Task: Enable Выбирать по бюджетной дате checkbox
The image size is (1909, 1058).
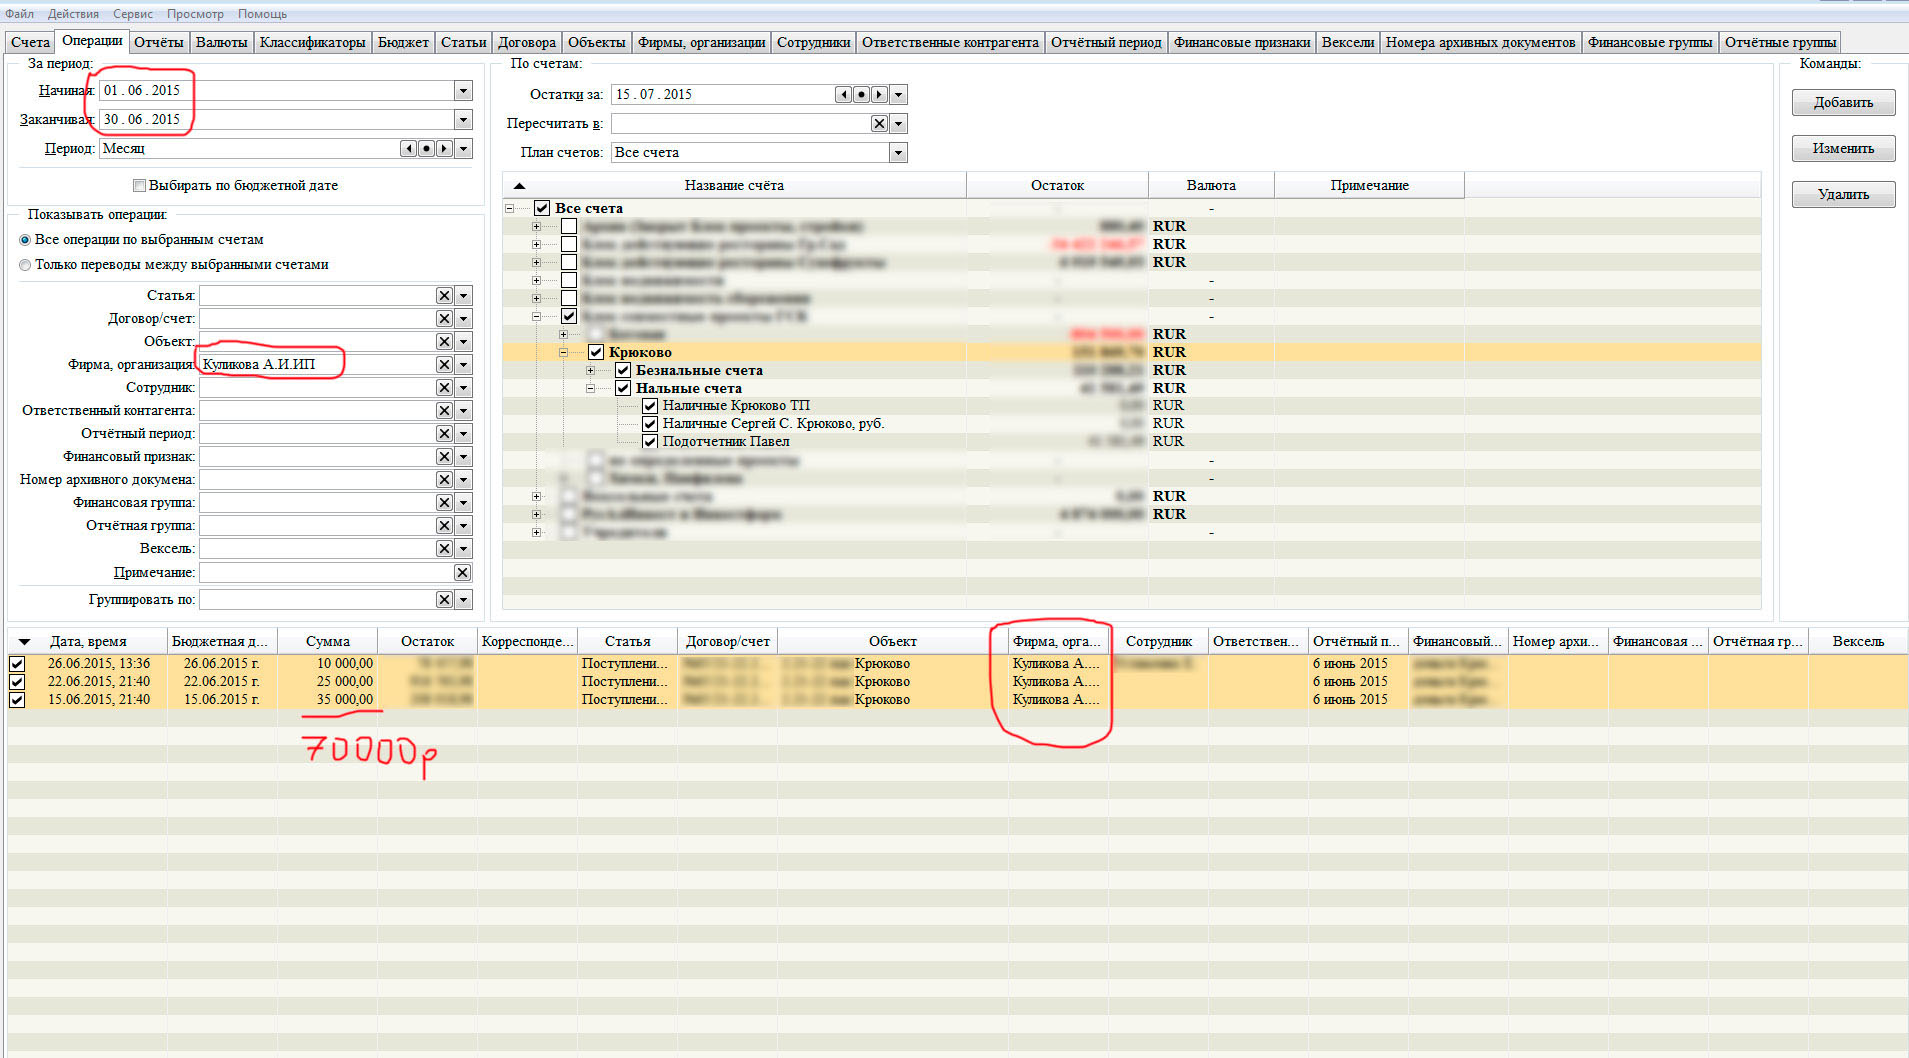Action: pos(140,186)
